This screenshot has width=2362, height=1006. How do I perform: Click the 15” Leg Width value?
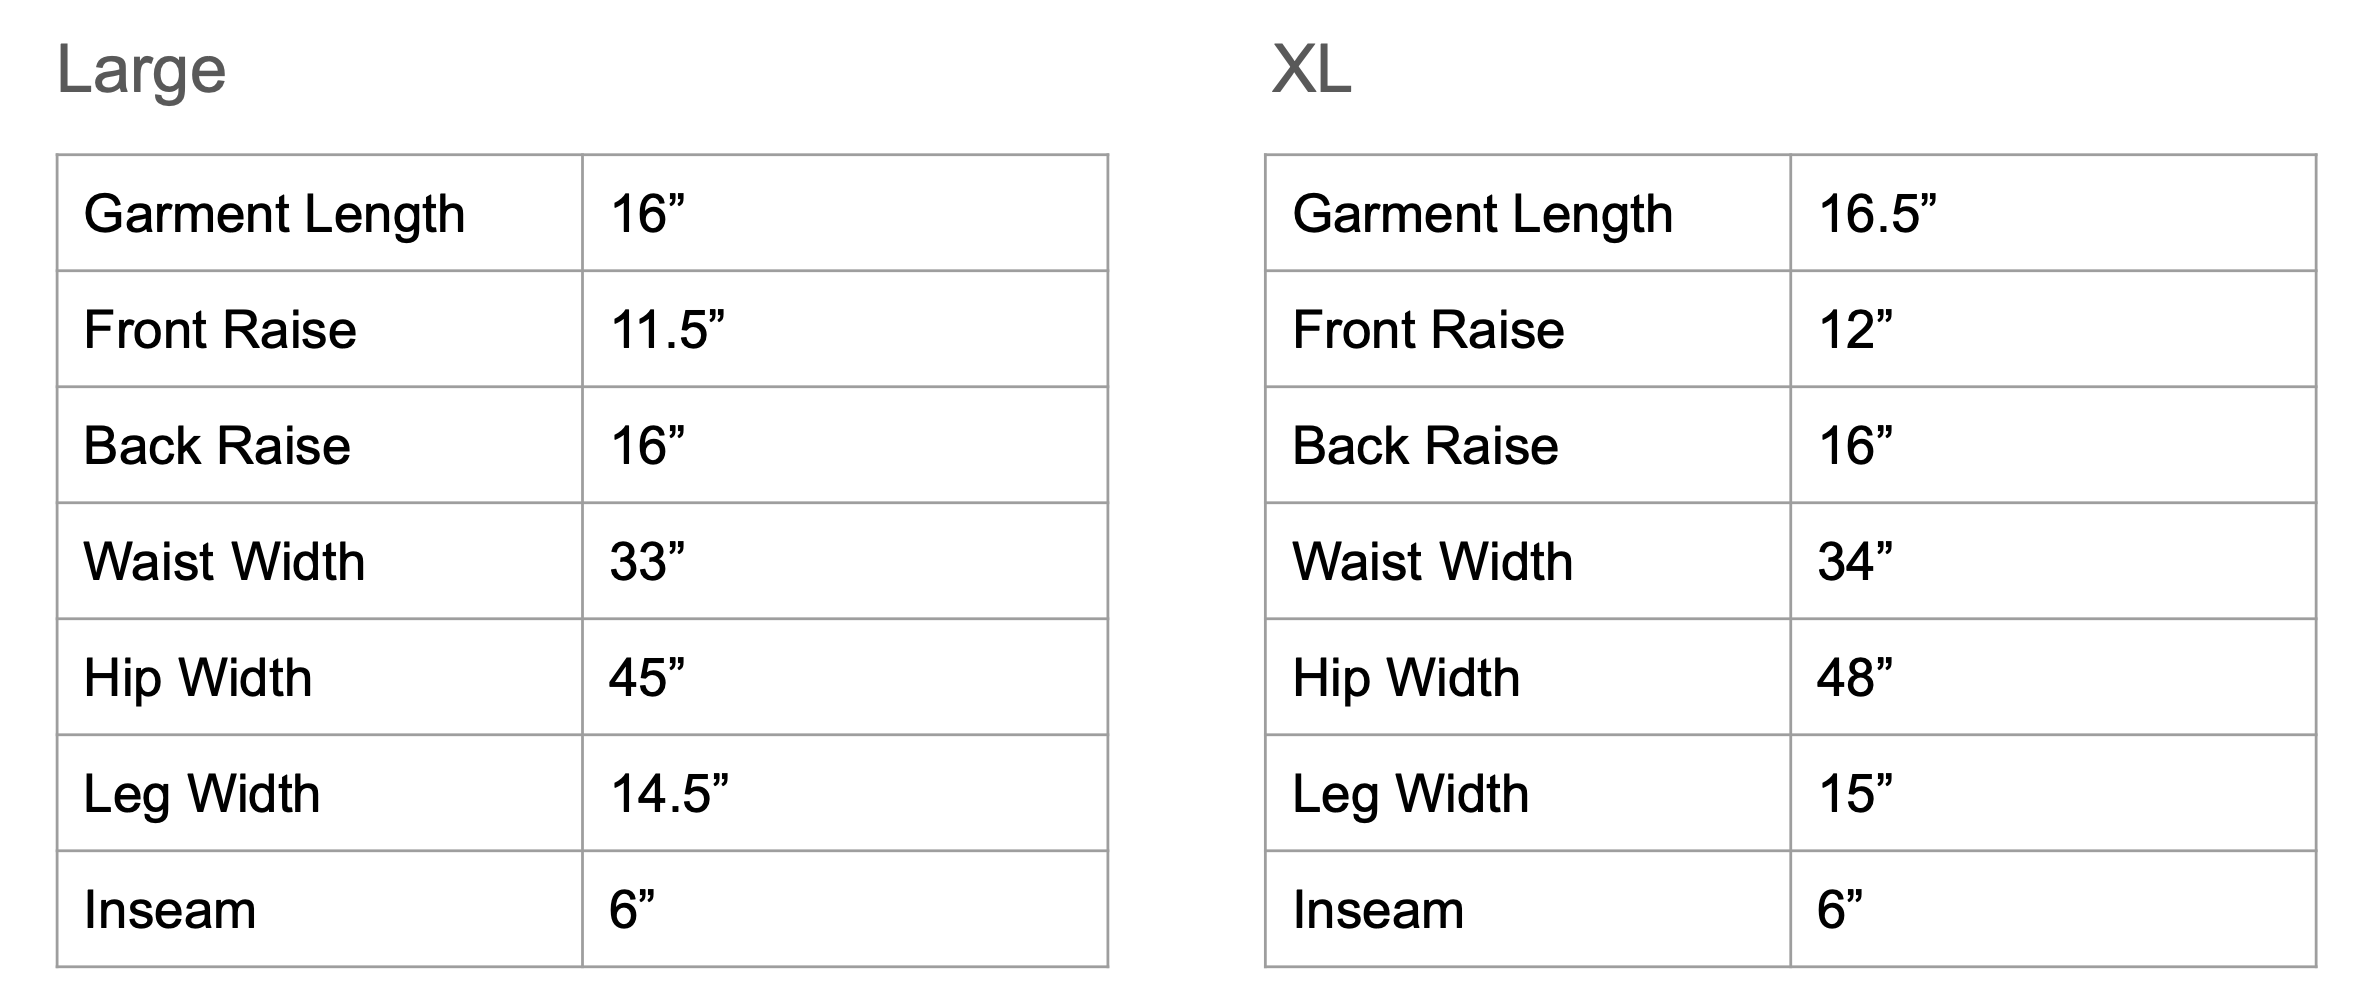1855,794
